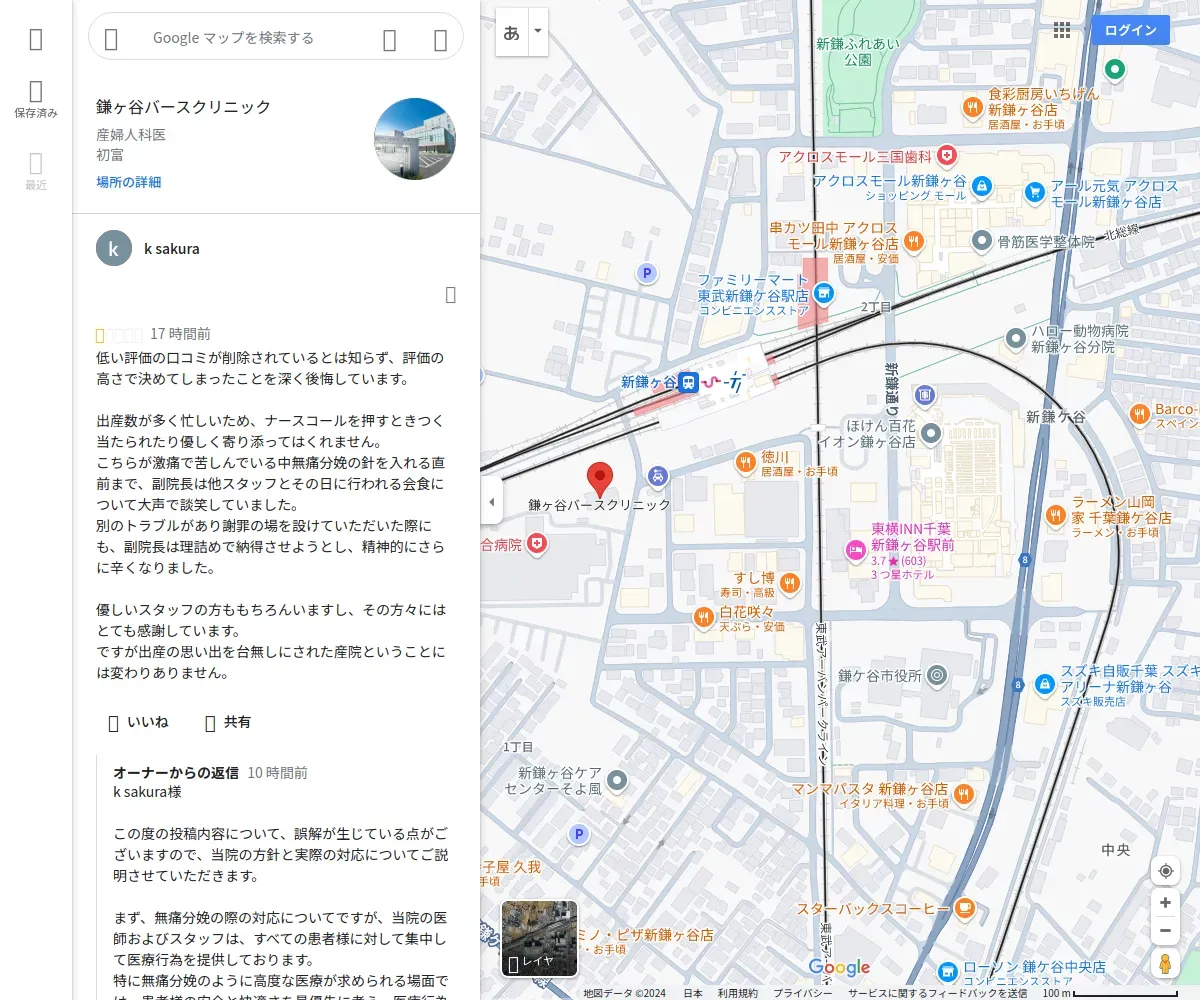
Task: Click the 串カツ田中 restaurant marker
Action: click(x=913, y=240)
